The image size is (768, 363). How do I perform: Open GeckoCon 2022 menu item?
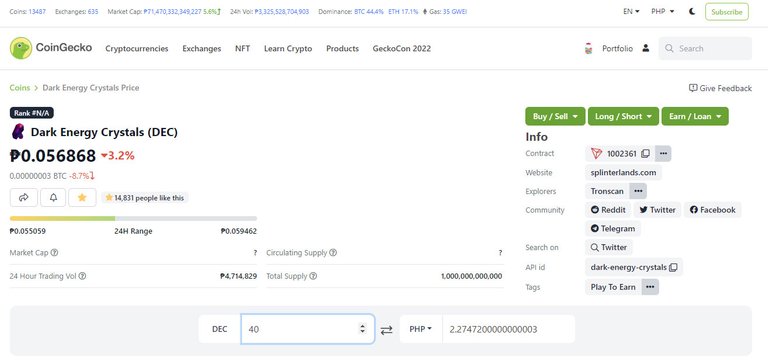pyautogui.click(x=402, y=48)
